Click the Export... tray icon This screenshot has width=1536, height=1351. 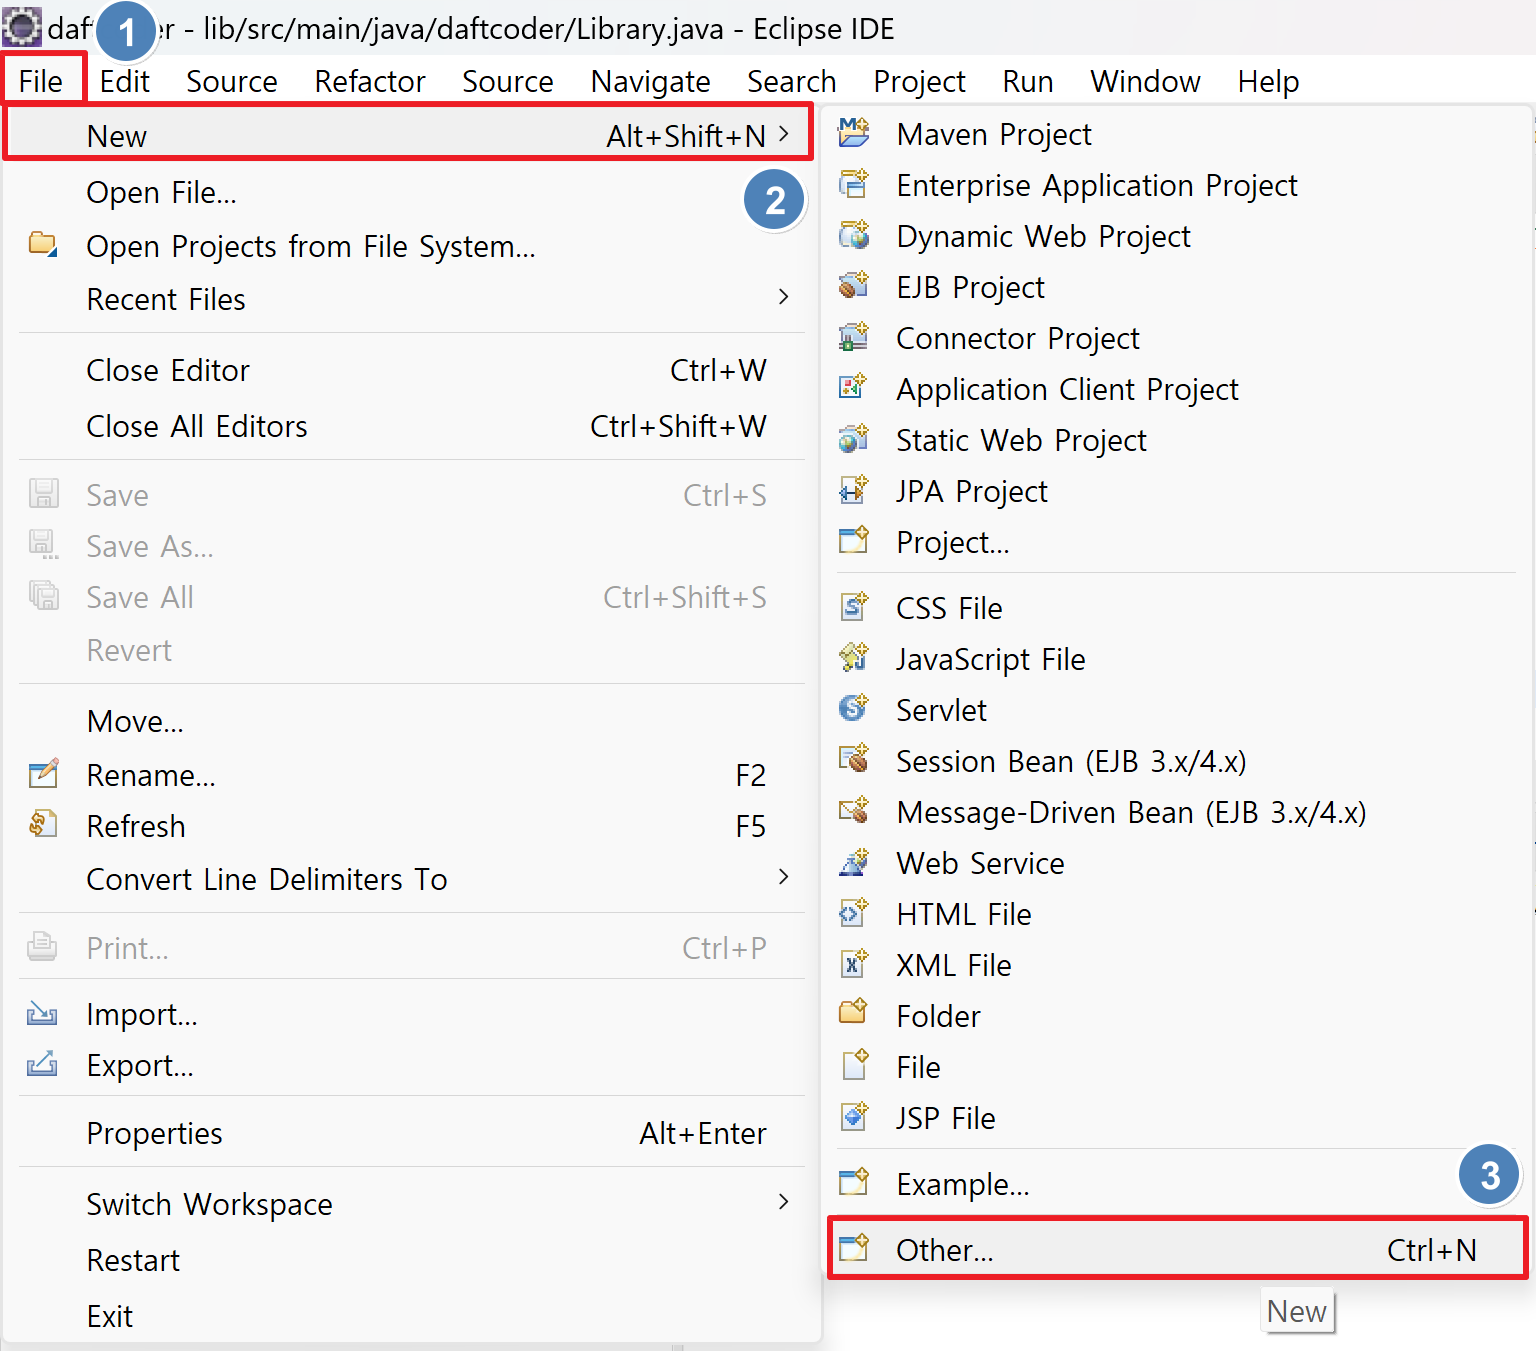point(42,1064)
